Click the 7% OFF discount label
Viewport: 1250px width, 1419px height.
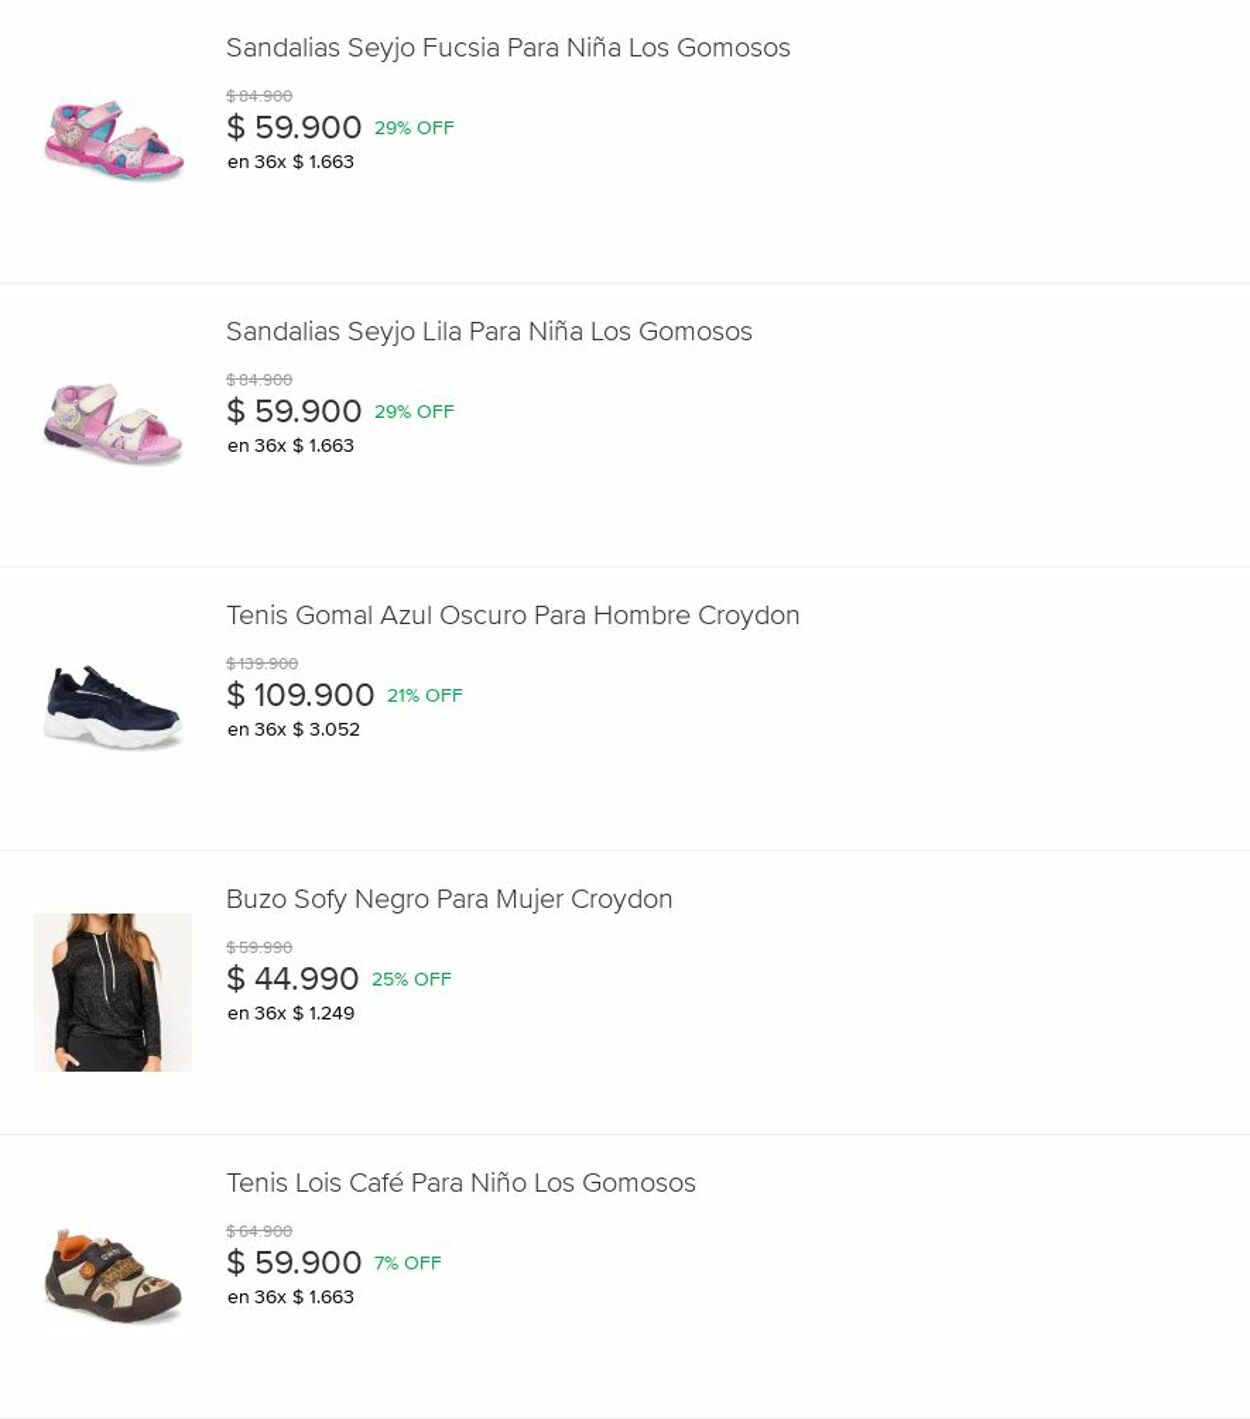[408, 1263]
